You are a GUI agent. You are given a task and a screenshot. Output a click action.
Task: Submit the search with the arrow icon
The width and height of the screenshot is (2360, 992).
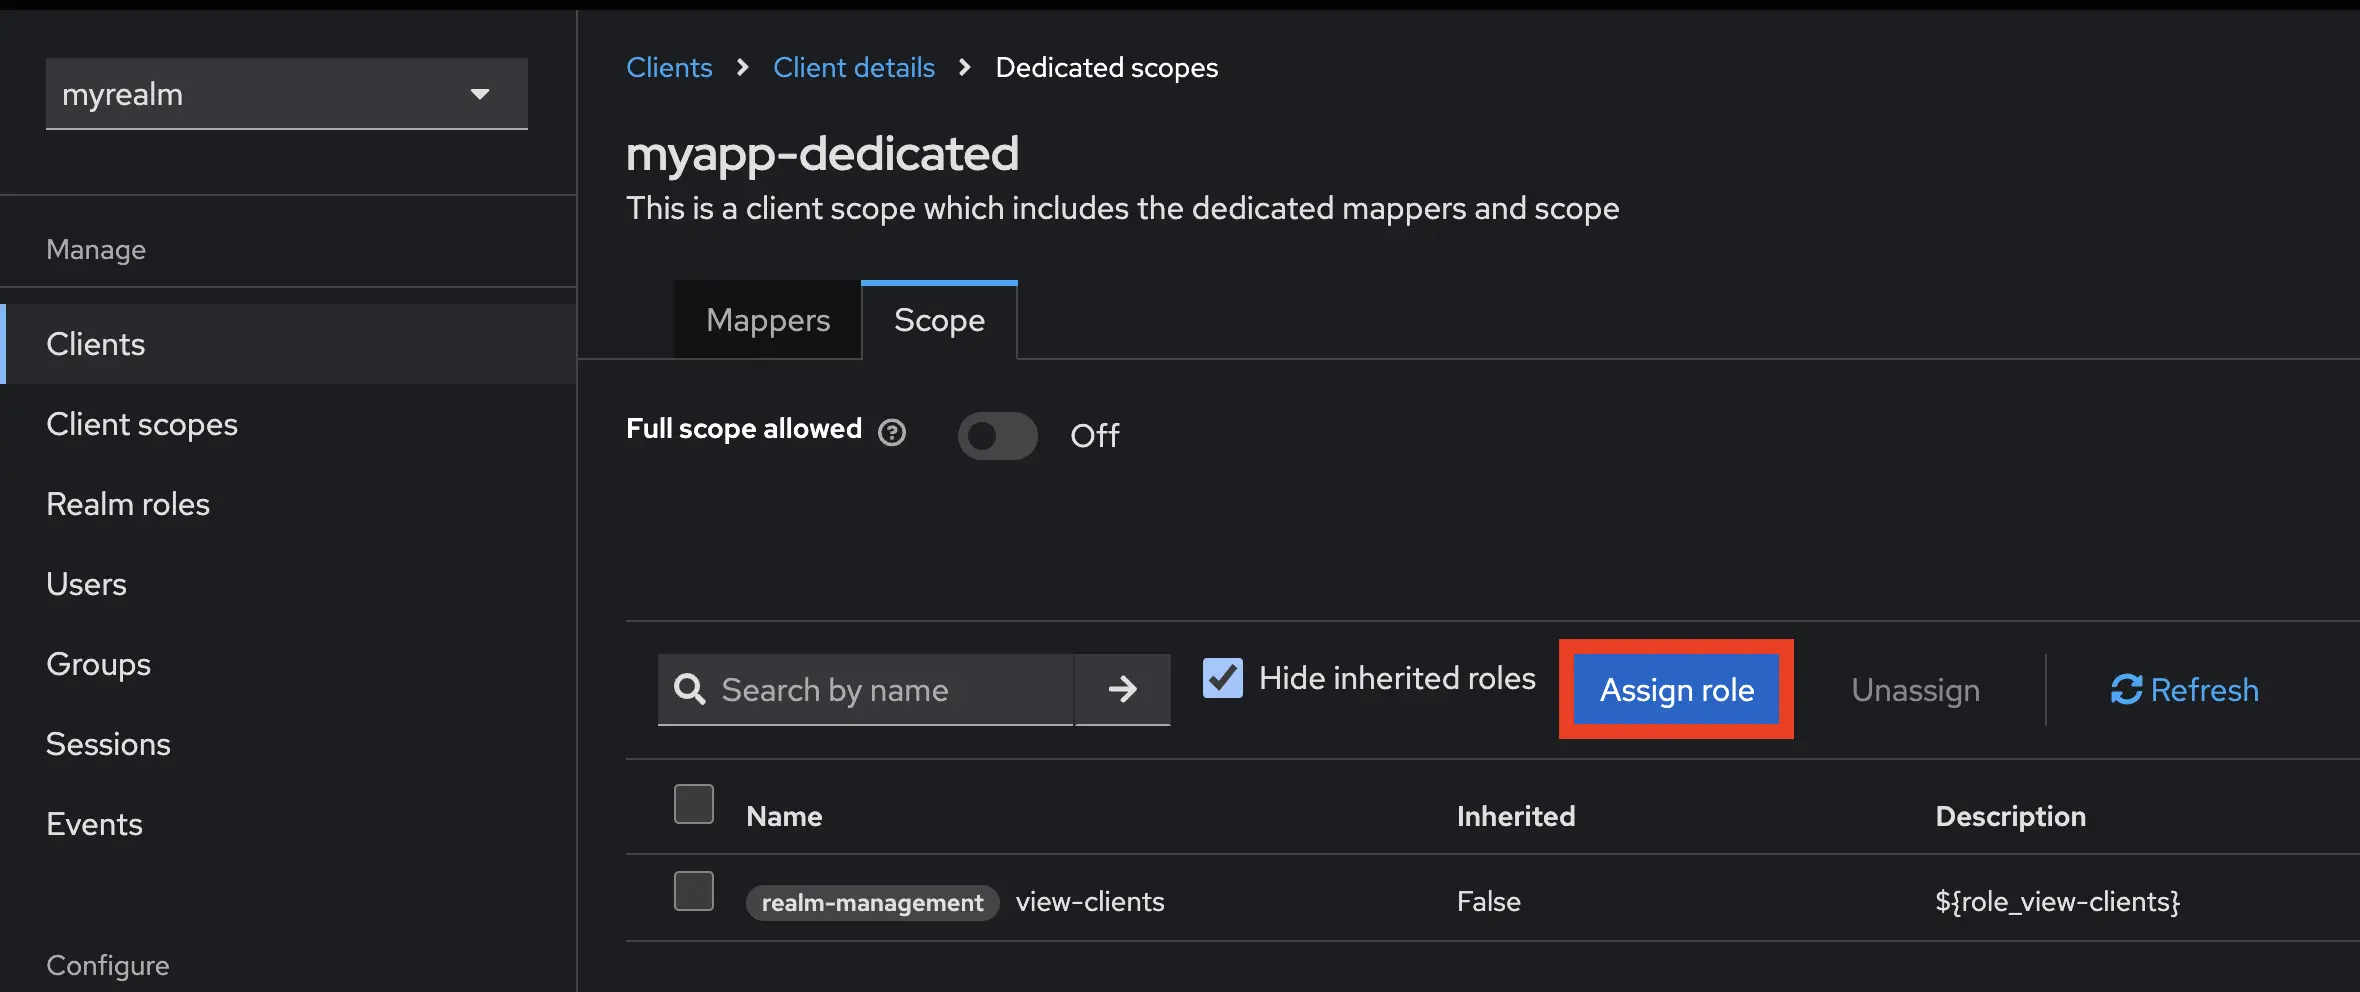coord(1122,690)
